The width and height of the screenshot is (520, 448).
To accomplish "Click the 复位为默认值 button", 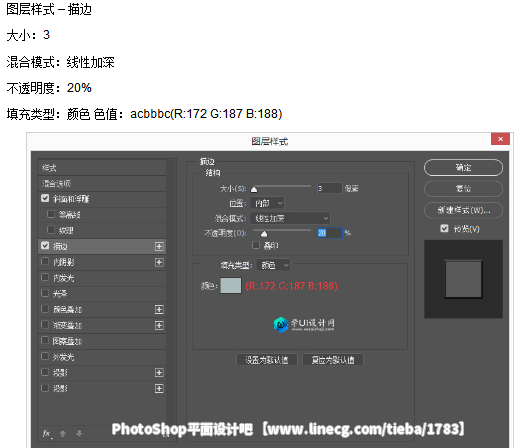I will pyautogui.click(x=333, y=360).
